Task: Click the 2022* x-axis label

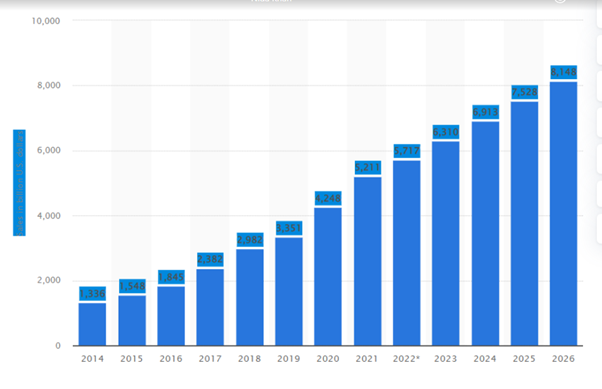Action: pyautogui.click(x=406, y=359)
